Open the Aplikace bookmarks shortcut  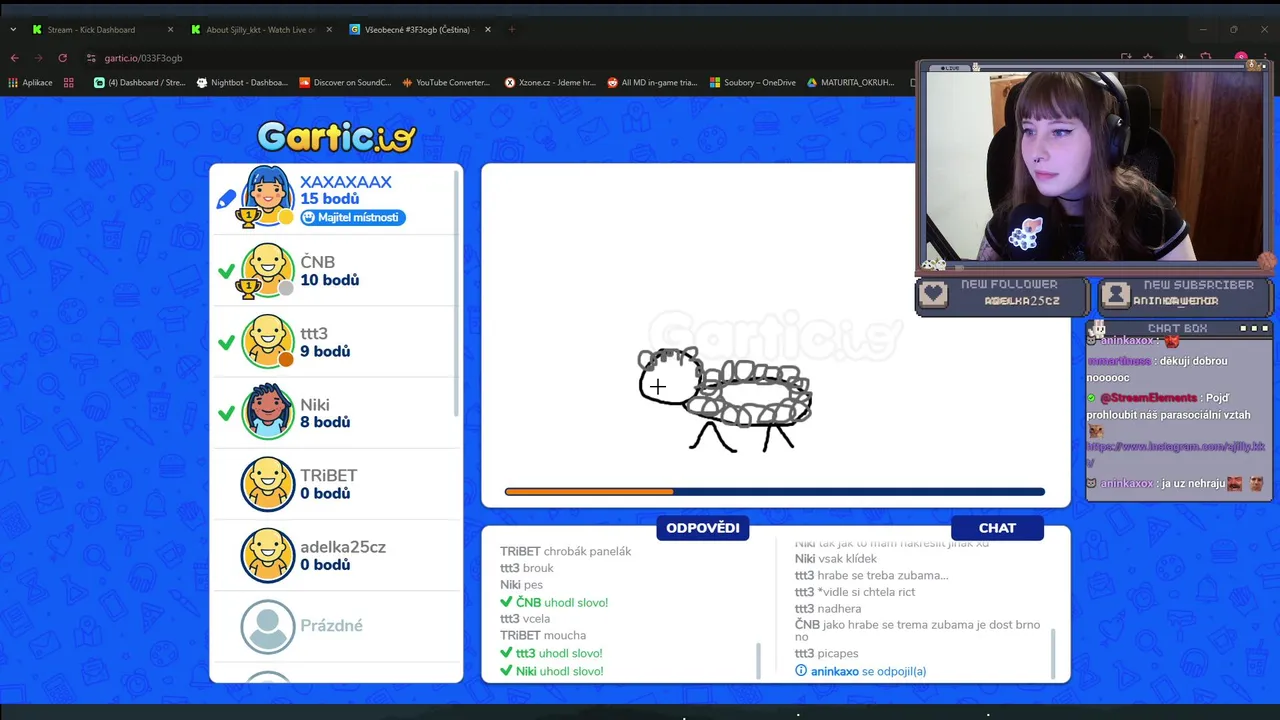(31, 83)
